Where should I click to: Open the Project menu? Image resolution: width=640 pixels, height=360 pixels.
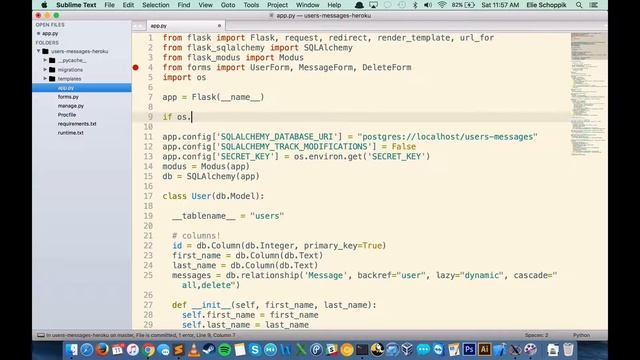278,5
